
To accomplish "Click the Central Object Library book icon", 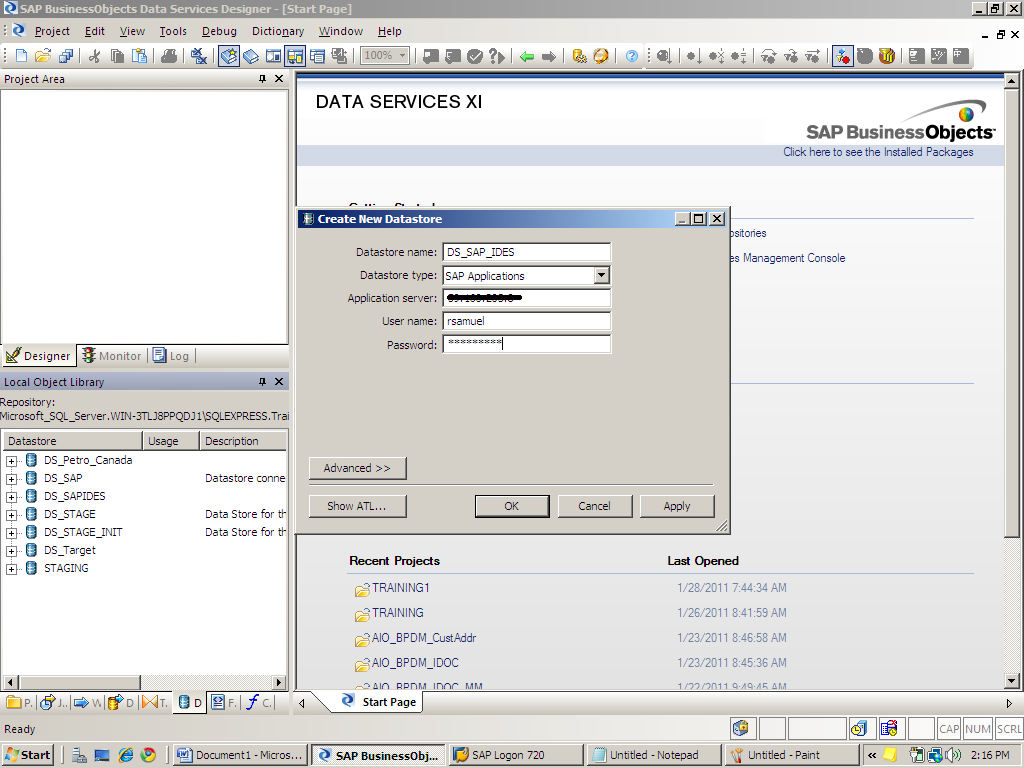I will (x=251, y=56).
